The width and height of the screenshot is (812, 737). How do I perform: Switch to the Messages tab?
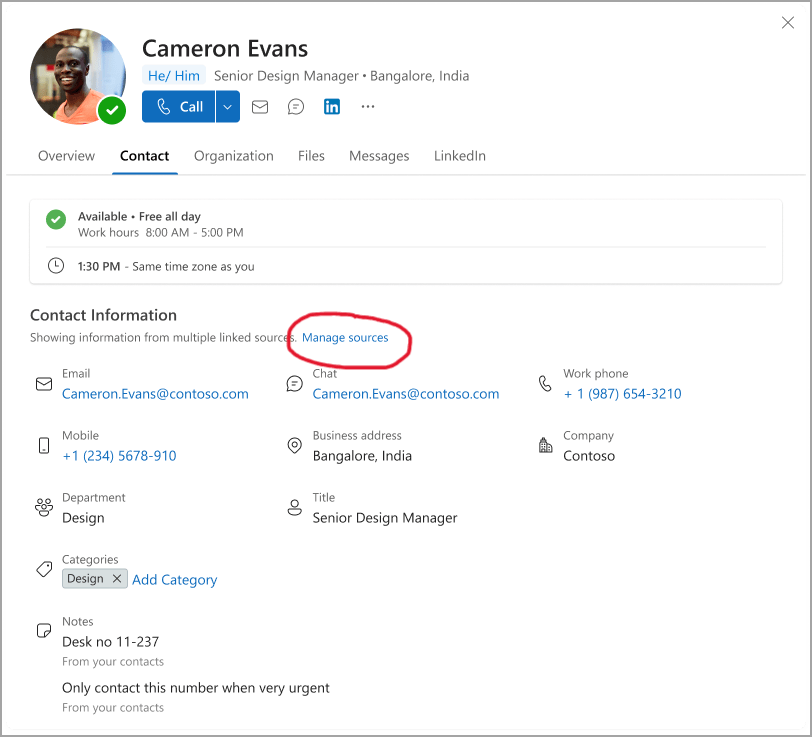379,156
